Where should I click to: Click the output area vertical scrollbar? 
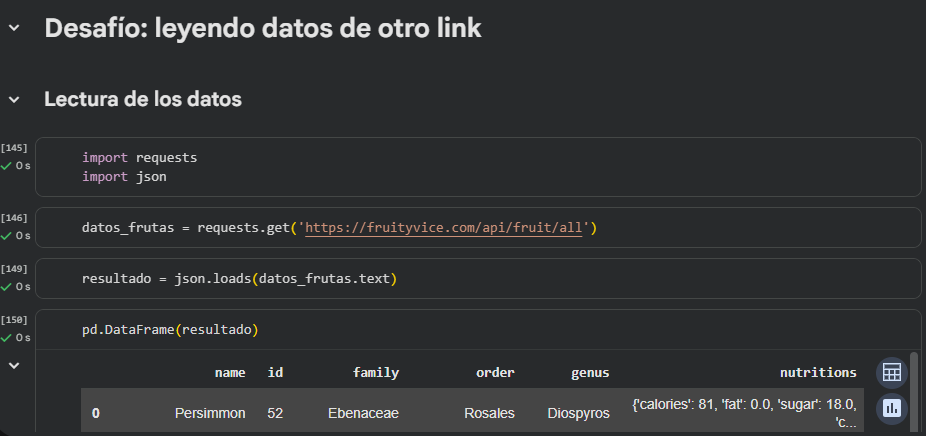[x=914, y=392]
